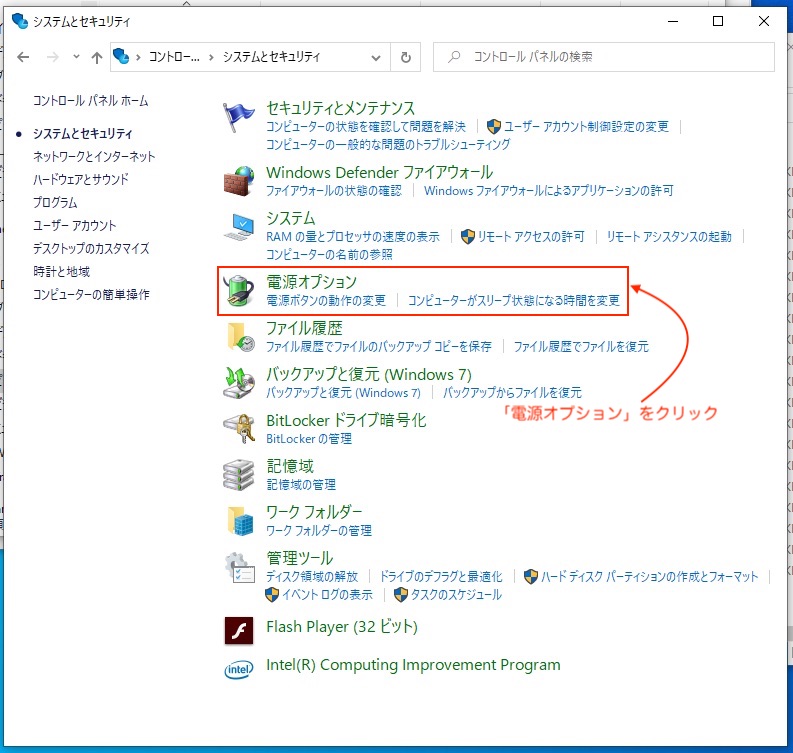Click the 電源オプション battery icon
Viewport: 793px width, 753px height.
point(239,290)
